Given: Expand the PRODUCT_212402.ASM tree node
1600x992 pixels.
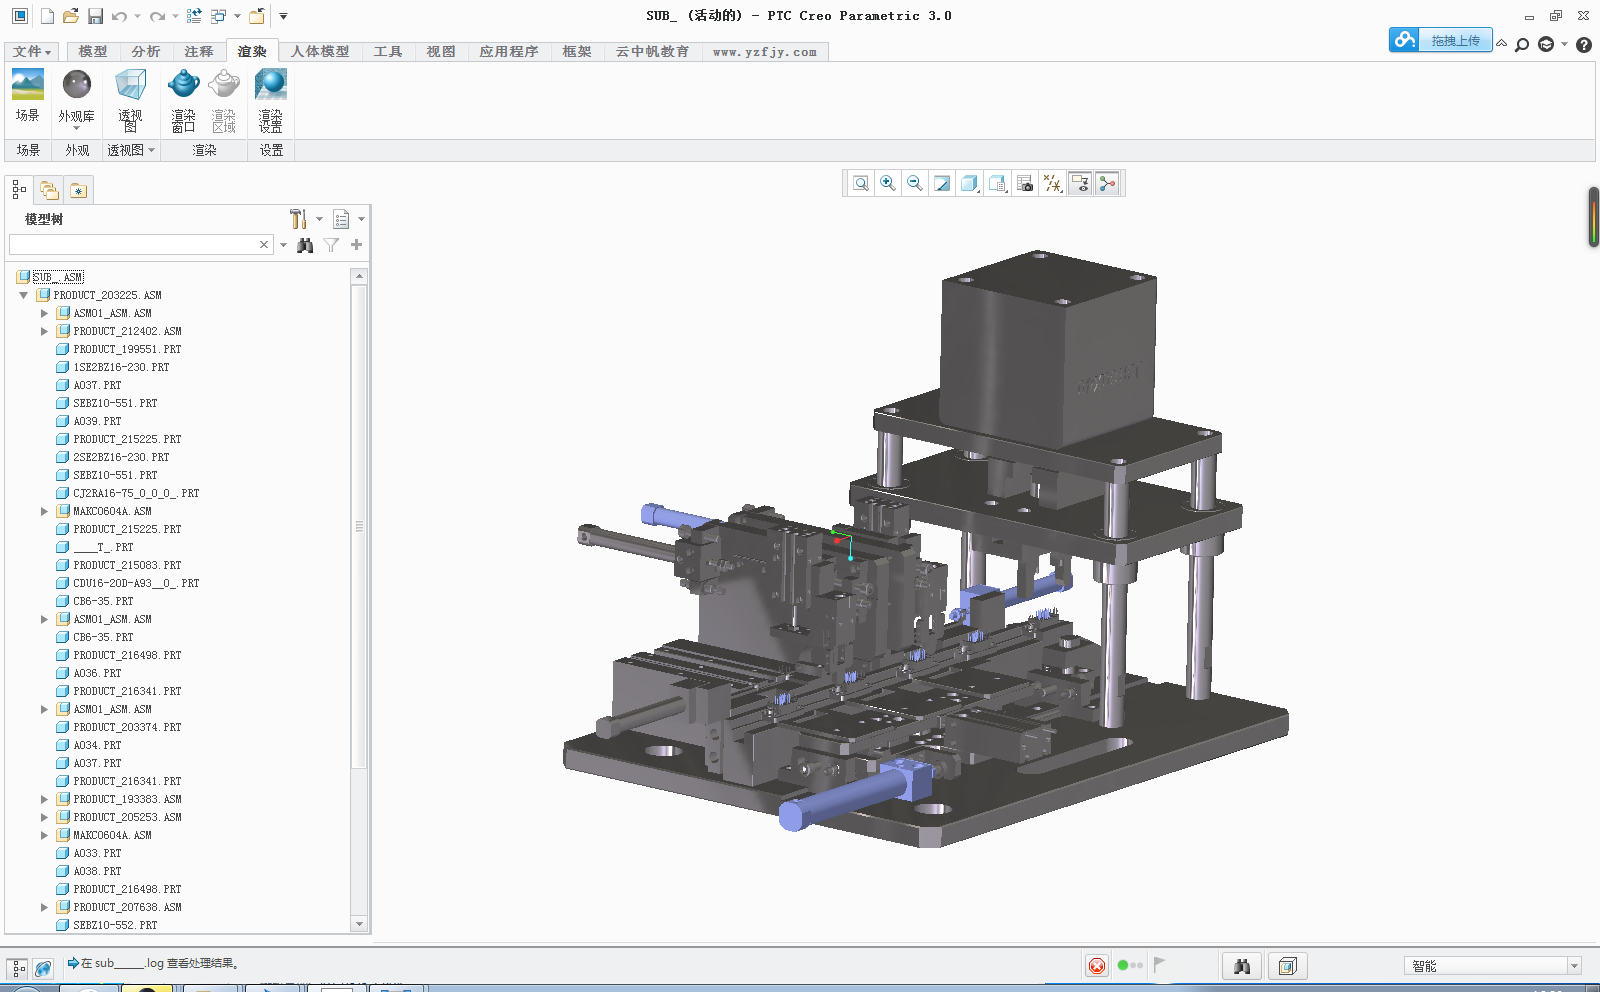Looking at the screenshot, I should click(44, 331).
